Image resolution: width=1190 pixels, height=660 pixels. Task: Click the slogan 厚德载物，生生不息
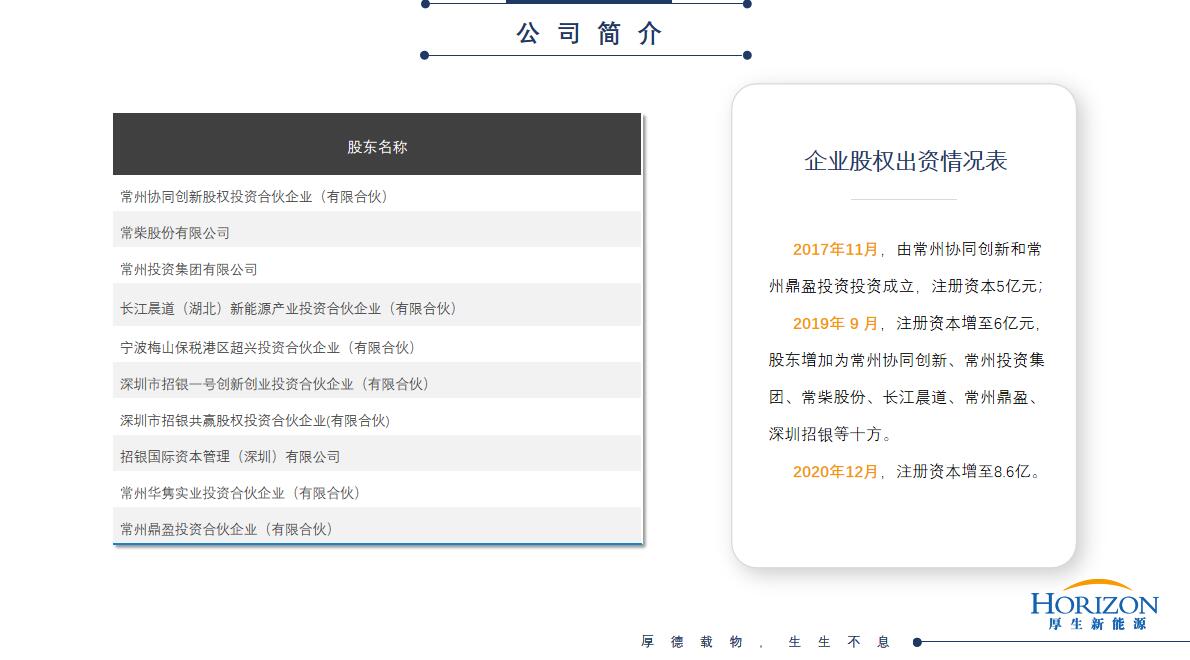click(x=765, y=642)
